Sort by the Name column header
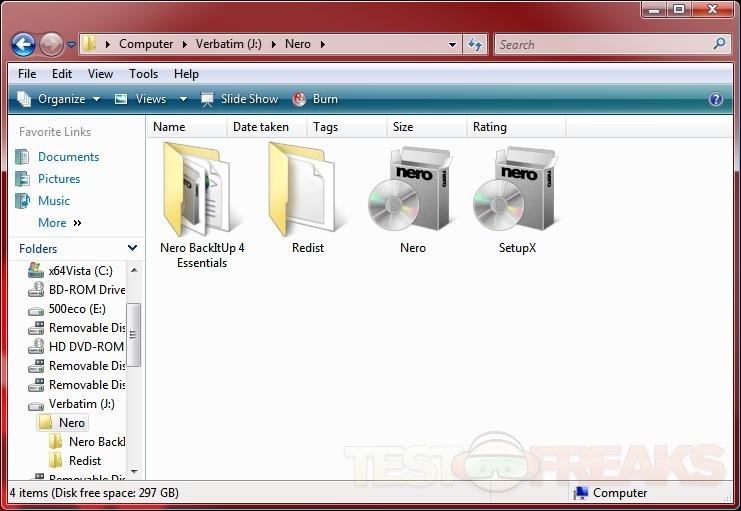 point(170,127)
